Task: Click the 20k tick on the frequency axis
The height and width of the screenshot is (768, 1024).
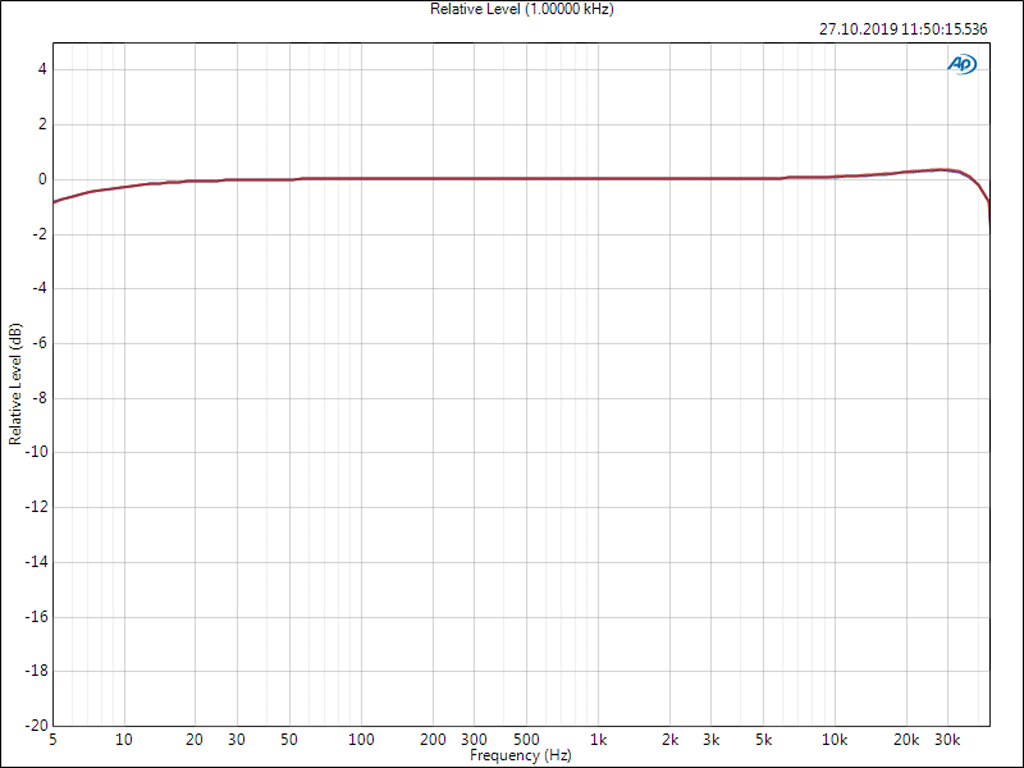Action: 906,740
